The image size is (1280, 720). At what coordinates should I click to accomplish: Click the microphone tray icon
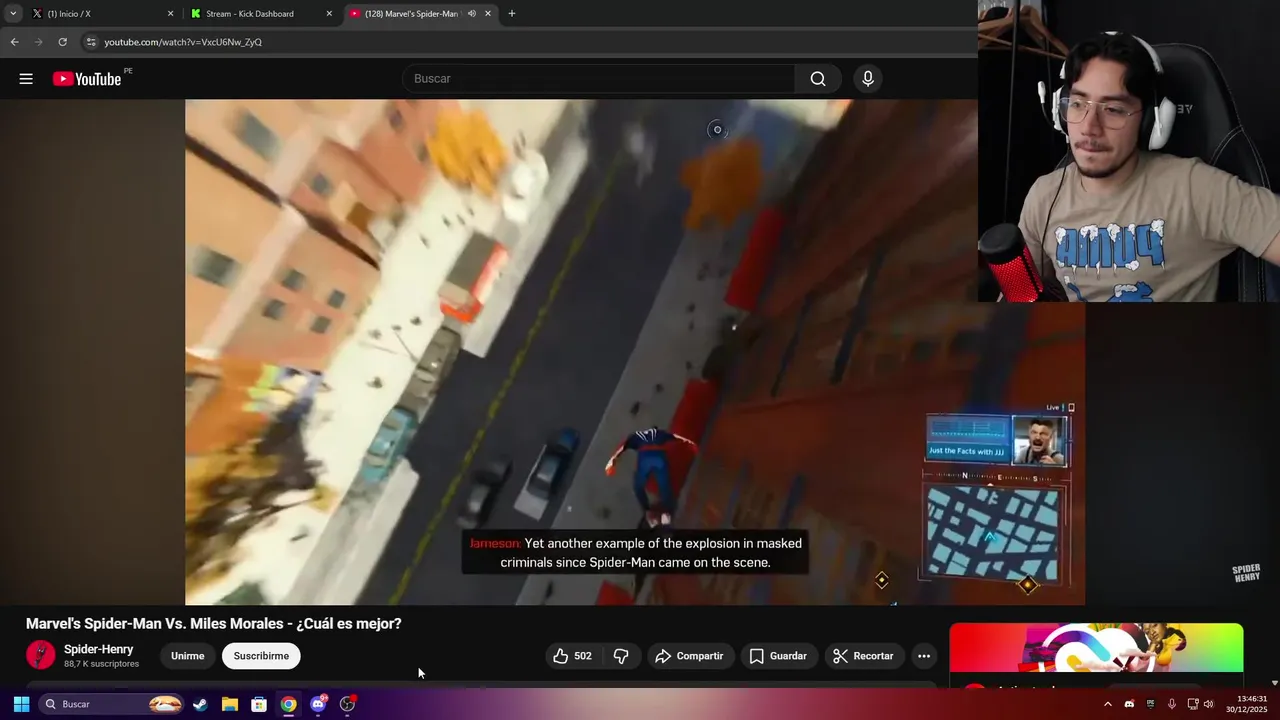pyautogui.click(x=1171, y=704)
